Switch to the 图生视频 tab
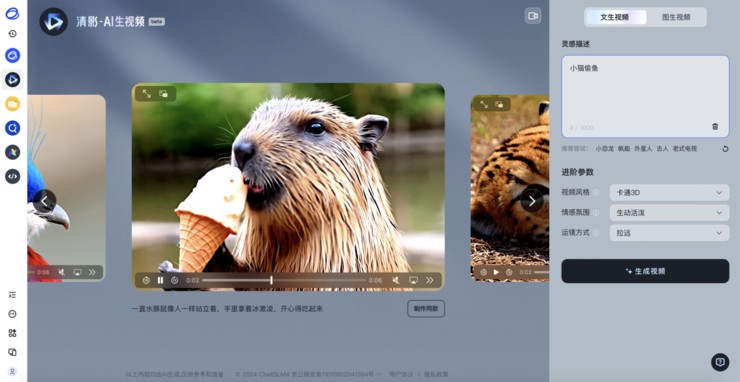The width and height of the screenshot is (740, 382). (x=676, y=17)
